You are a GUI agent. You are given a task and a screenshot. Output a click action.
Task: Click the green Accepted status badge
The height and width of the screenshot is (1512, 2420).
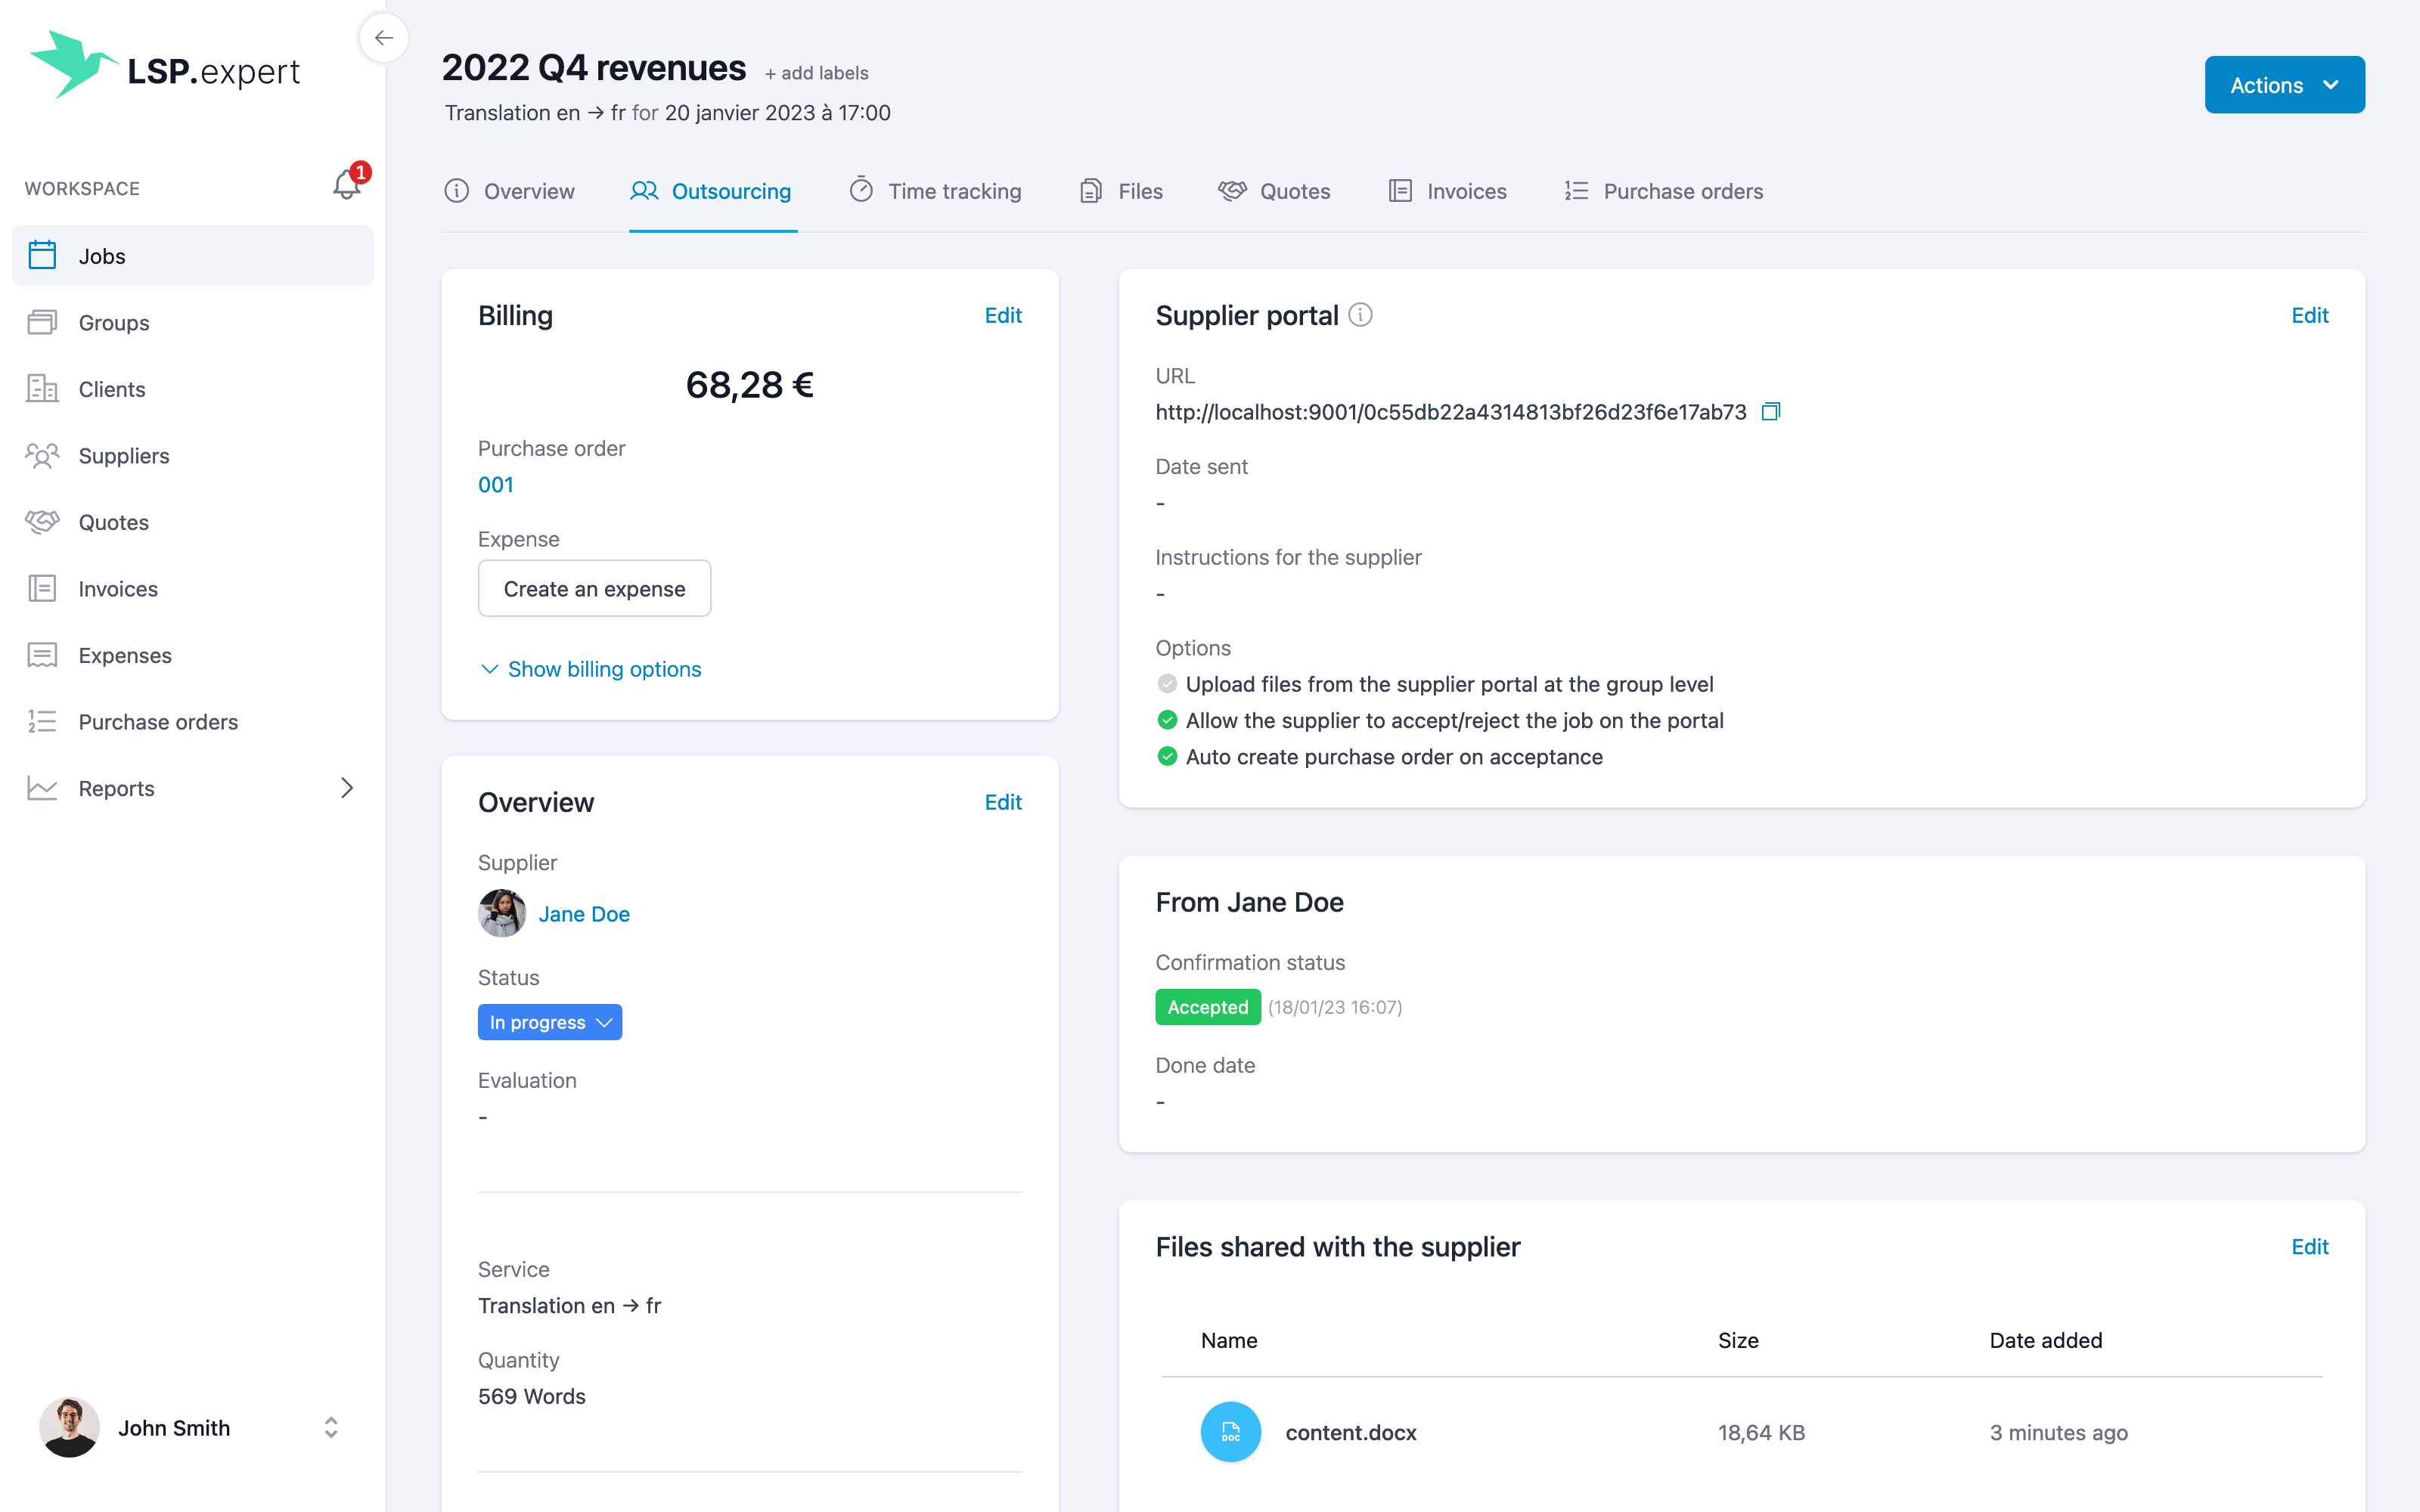pyautogui.click(x=1207, y=1007)
